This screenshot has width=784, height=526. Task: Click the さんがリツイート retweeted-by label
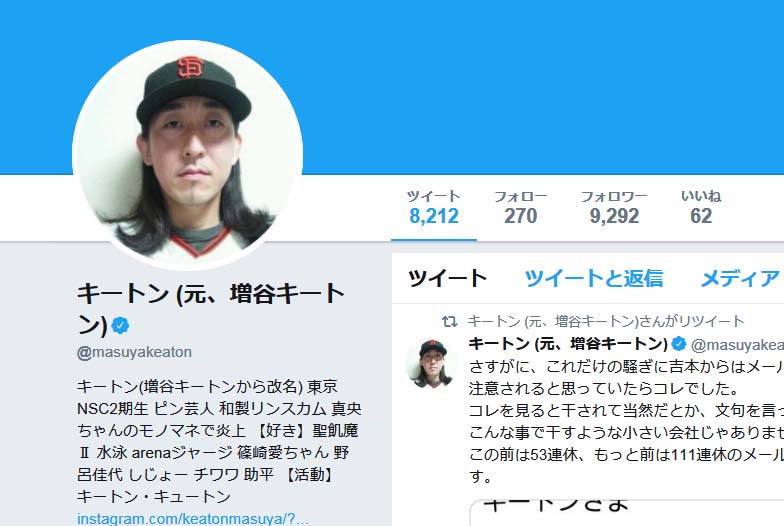(x=606, y=321)
